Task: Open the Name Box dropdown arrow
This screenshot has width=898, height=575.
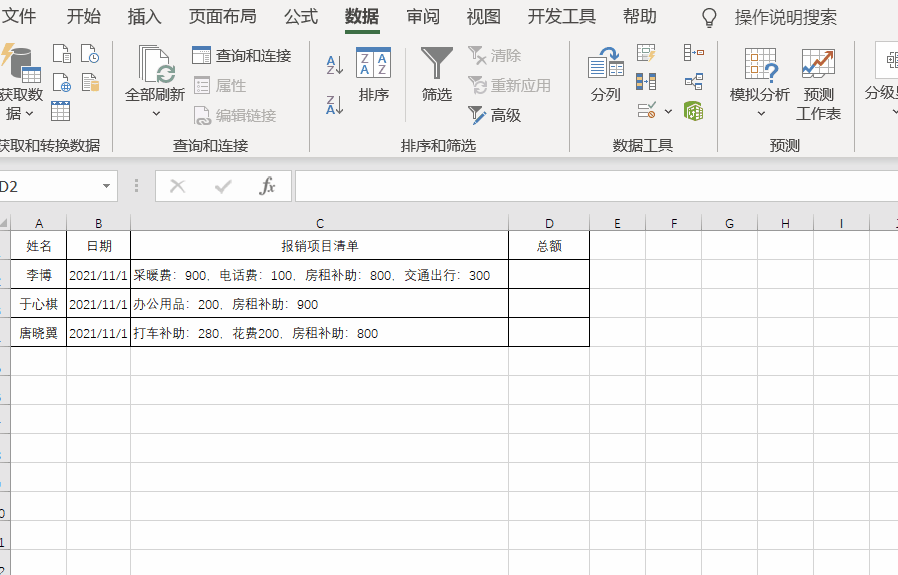Action: click(x=107, y=186)
